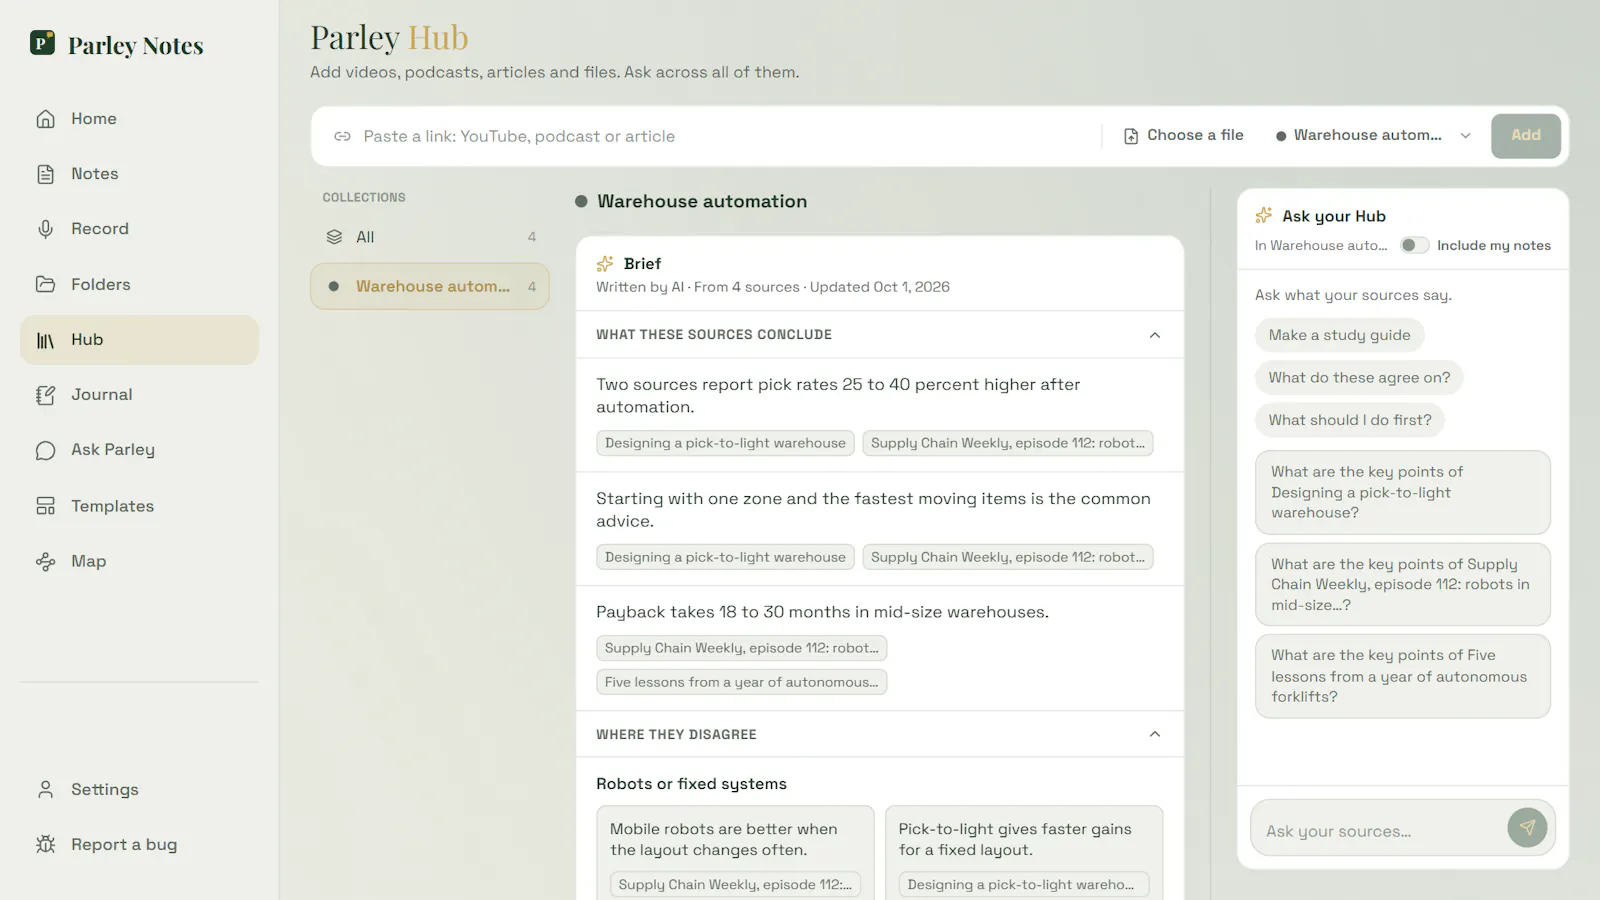The image size is (1600, 900).
Task: Click the Add button
Action: pos(1526,135)
